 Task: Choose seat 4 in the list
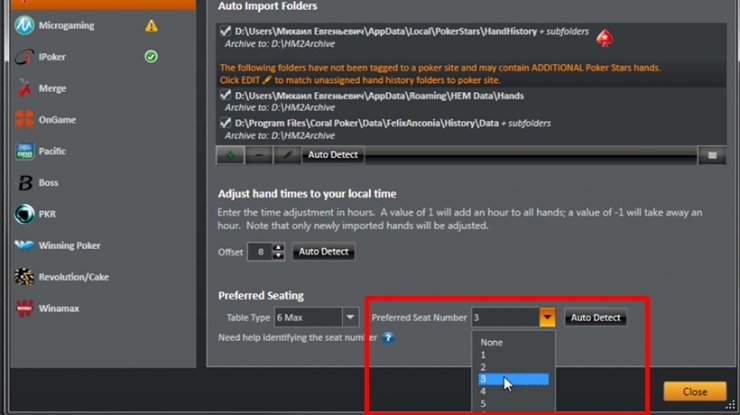pos(513,391)
